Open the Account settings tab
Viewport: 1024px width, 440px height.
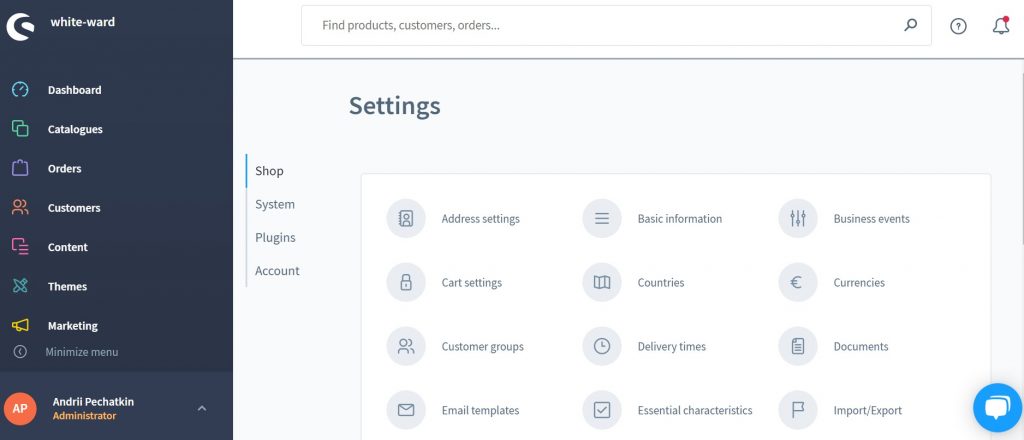pos(277,271)
